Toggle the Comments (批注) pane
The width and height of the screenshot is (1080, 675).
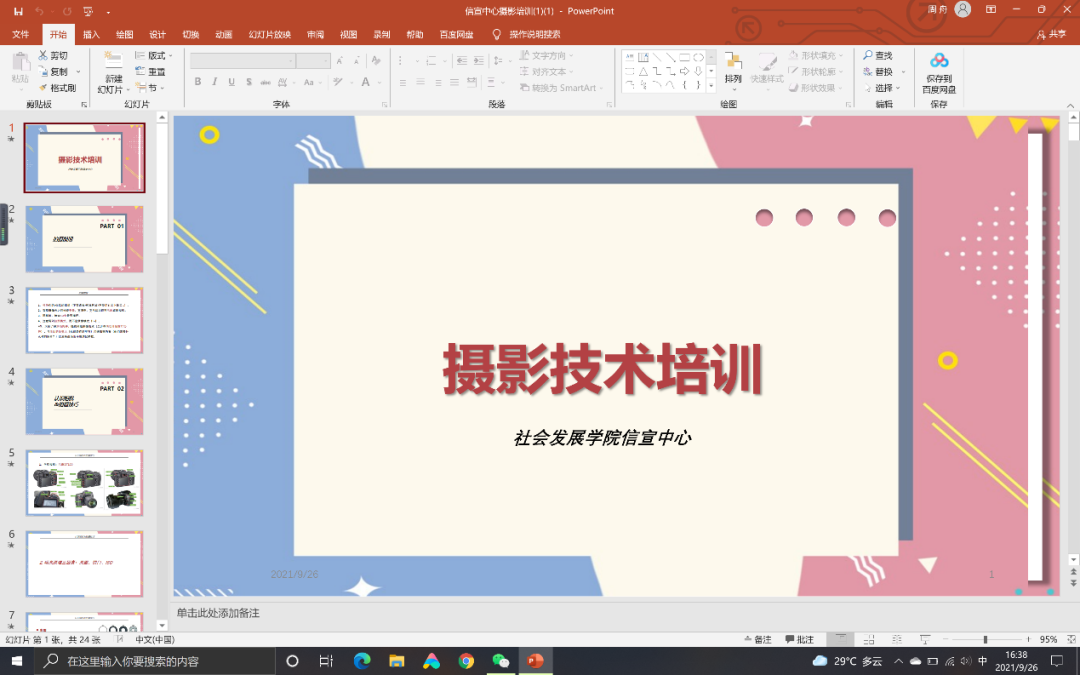799,639
